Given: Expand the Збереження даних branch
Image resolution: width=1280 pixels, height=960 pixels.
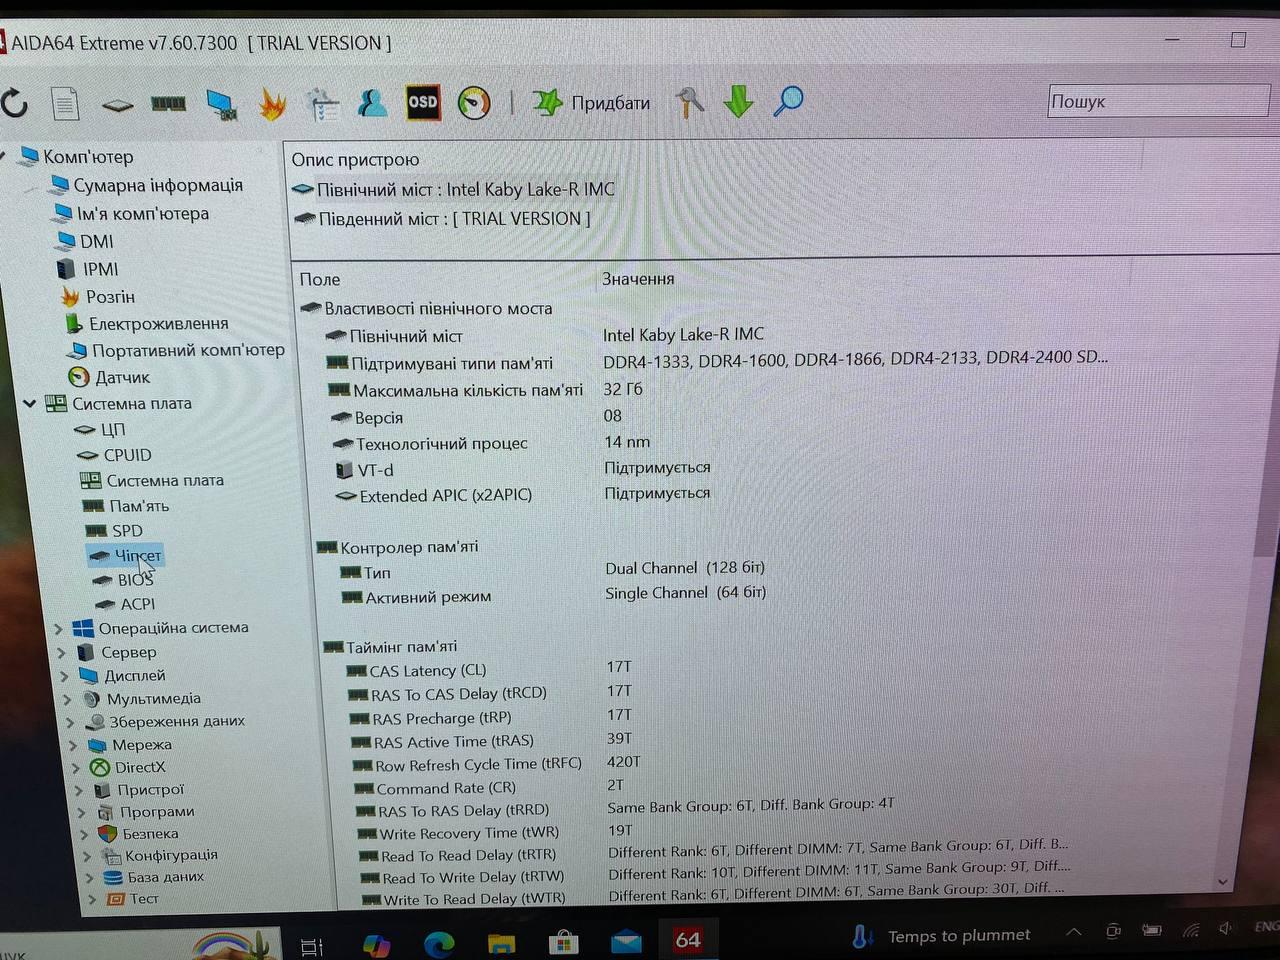Looking at the screenshot, I should click(x=70, y=722).
